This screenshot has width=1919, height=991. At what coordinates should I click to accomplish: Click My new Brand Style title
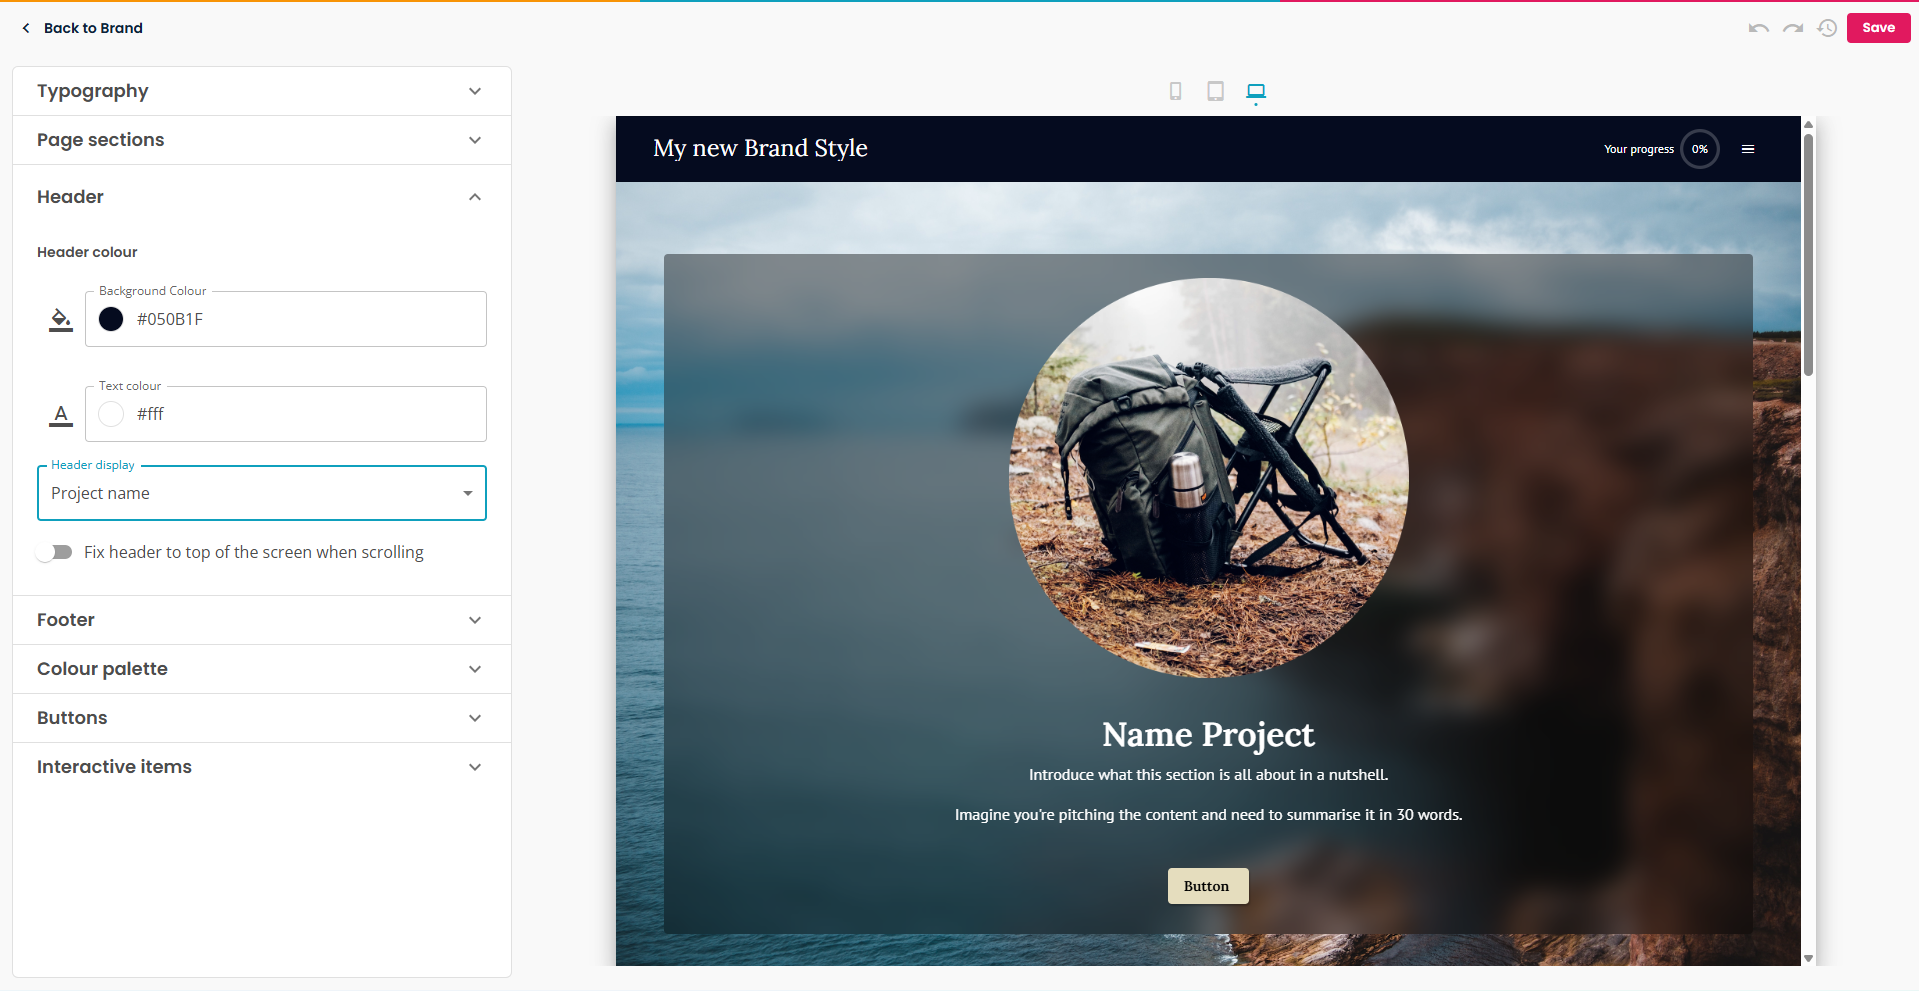(x=760, y=148)
